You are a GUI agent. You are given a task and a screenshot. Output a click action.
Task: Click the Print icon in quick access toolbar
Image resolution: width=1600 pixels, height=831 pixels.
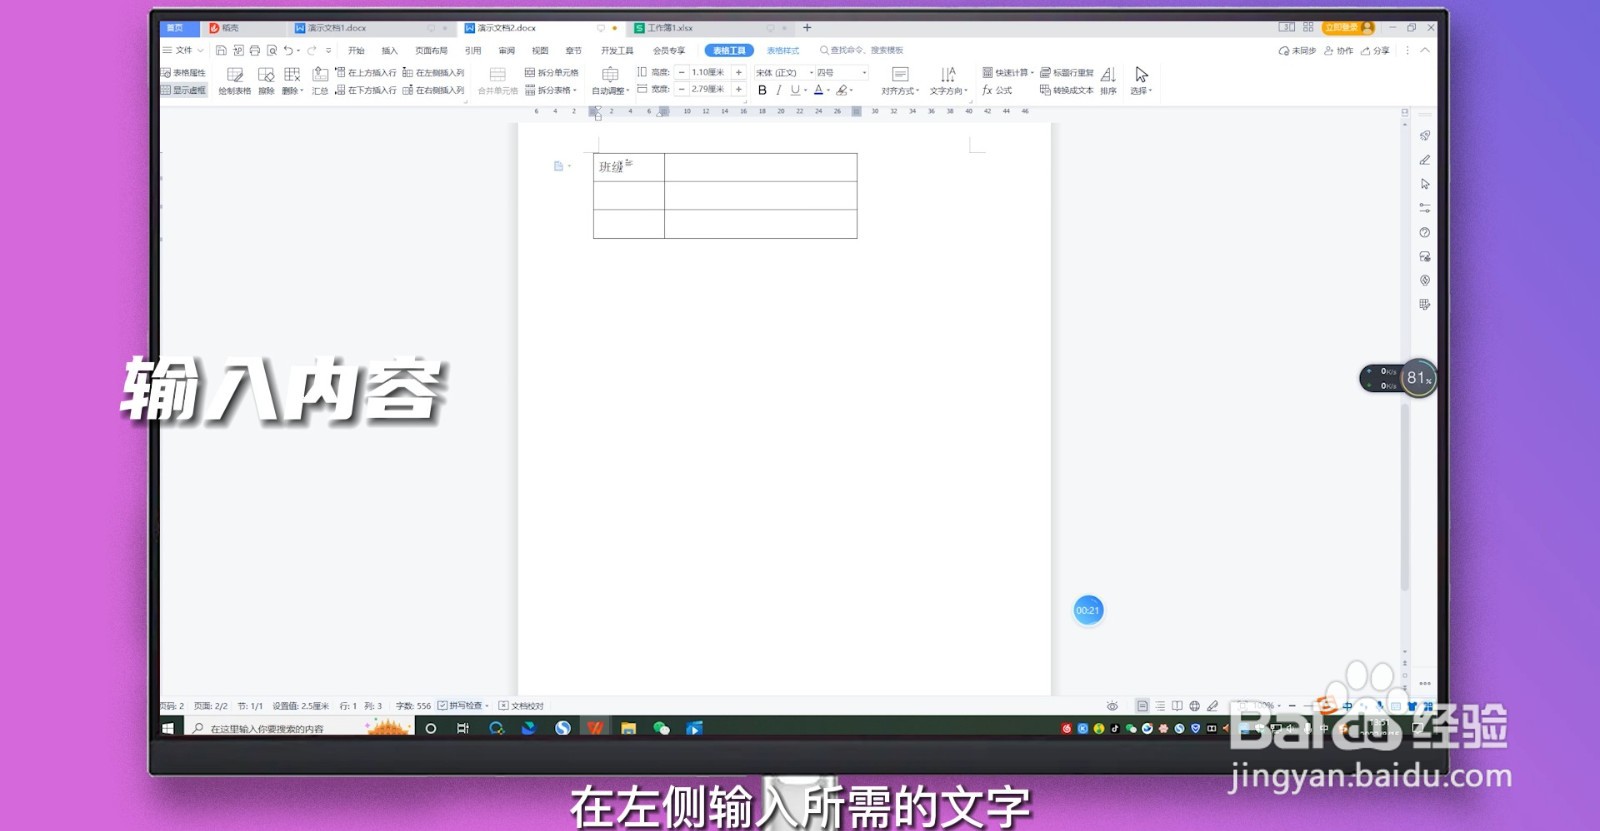(255, 50)
